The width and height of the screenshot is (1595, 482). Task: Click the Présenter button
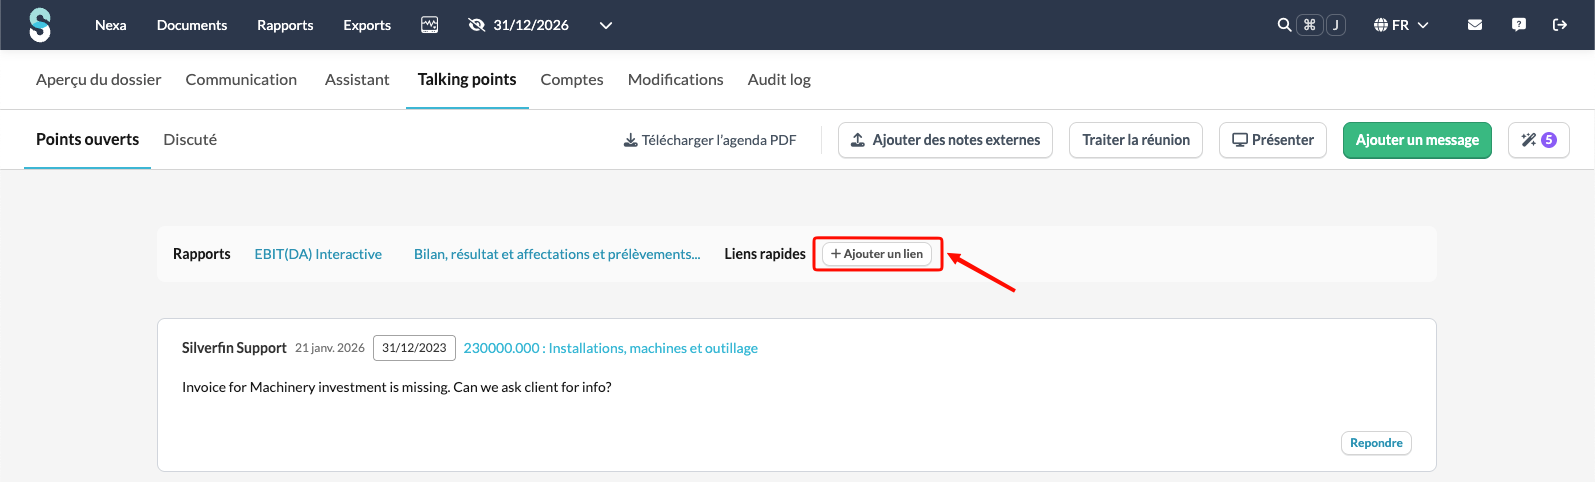1273,140
